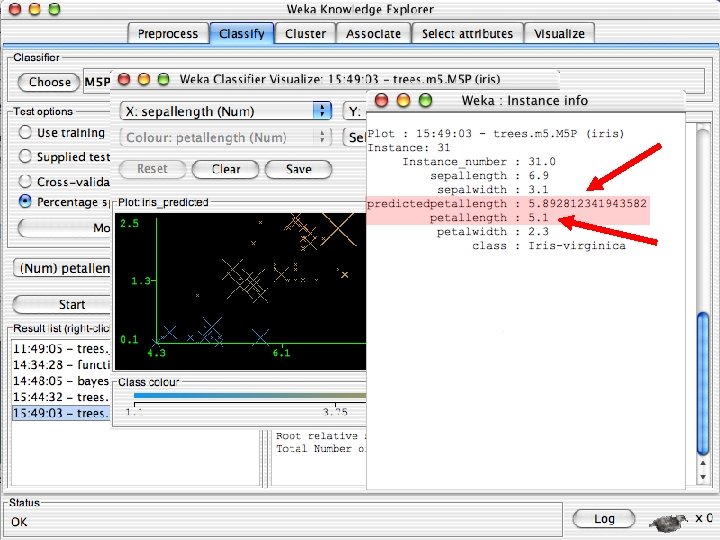Image resolution: width=720 pixels, height=540 pixels.
Task: Click the M5P classifier name field
Action: pos(97,82)
